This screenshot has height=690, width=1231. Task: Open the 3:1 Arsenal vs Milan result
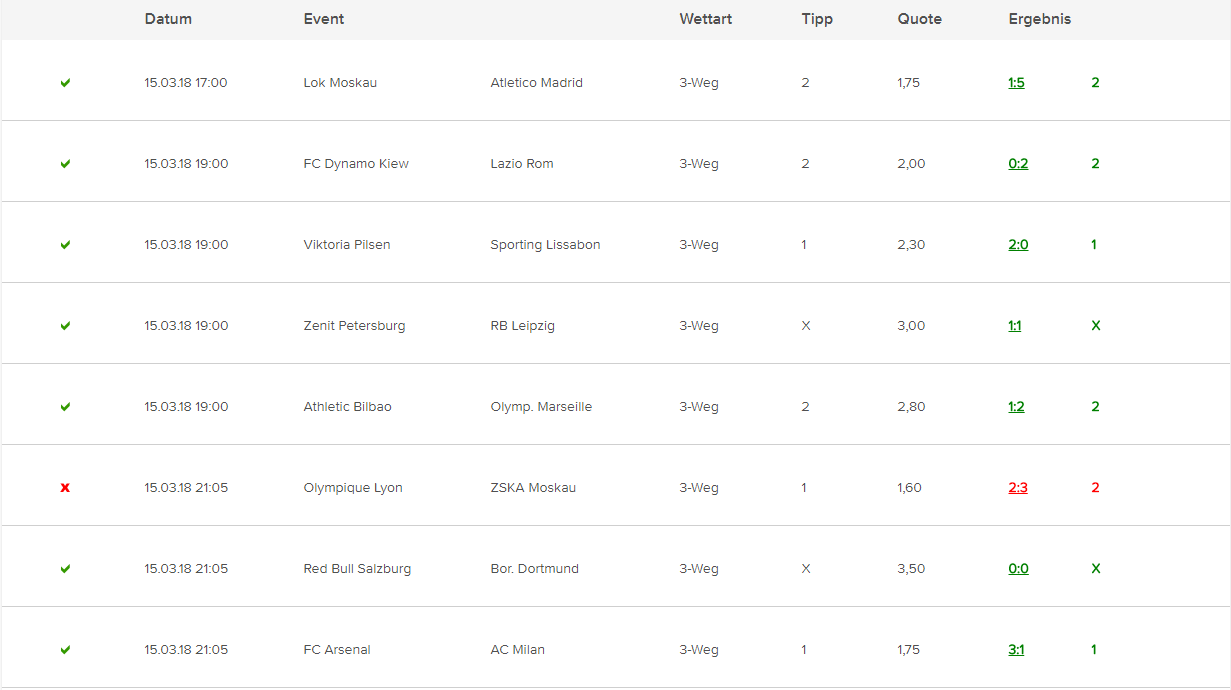1016,650
